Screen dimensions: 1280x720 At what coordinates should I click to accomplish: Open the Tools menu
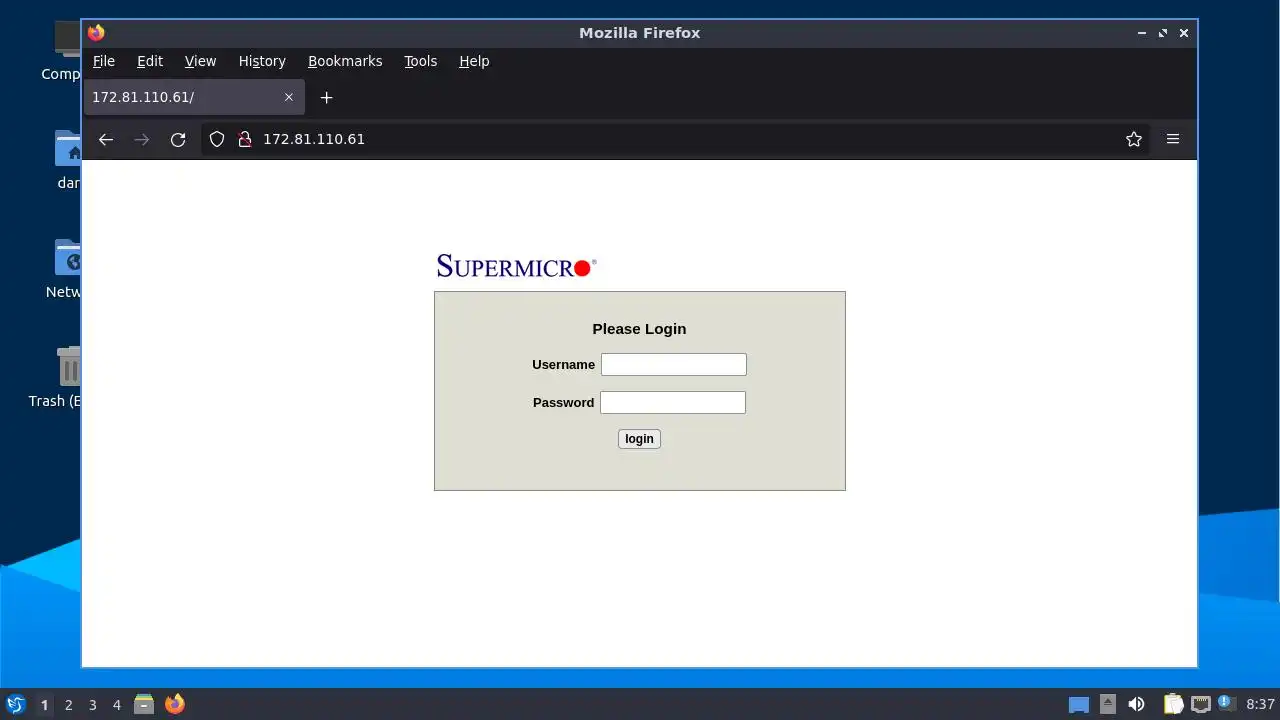(x=420, y=61)
